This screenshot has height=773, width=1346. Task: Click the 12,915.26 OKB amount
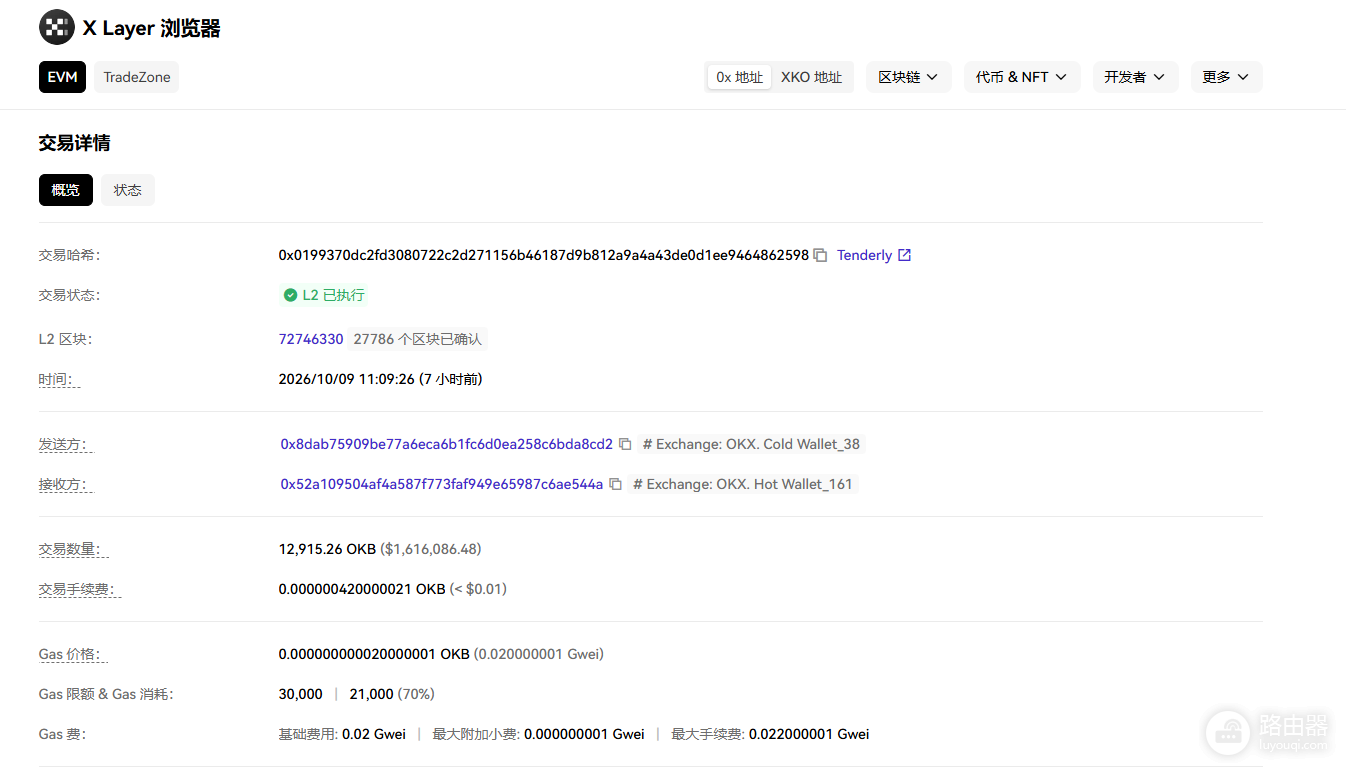pyautogui.click(x=327, y=549)
